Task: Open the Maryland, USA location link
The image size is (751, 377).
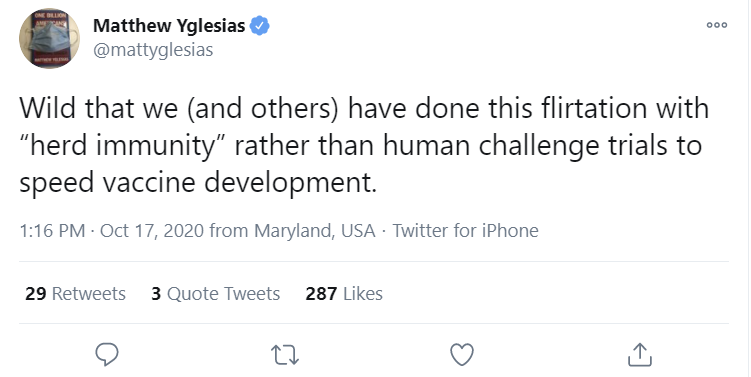Action: click(315, 230)
